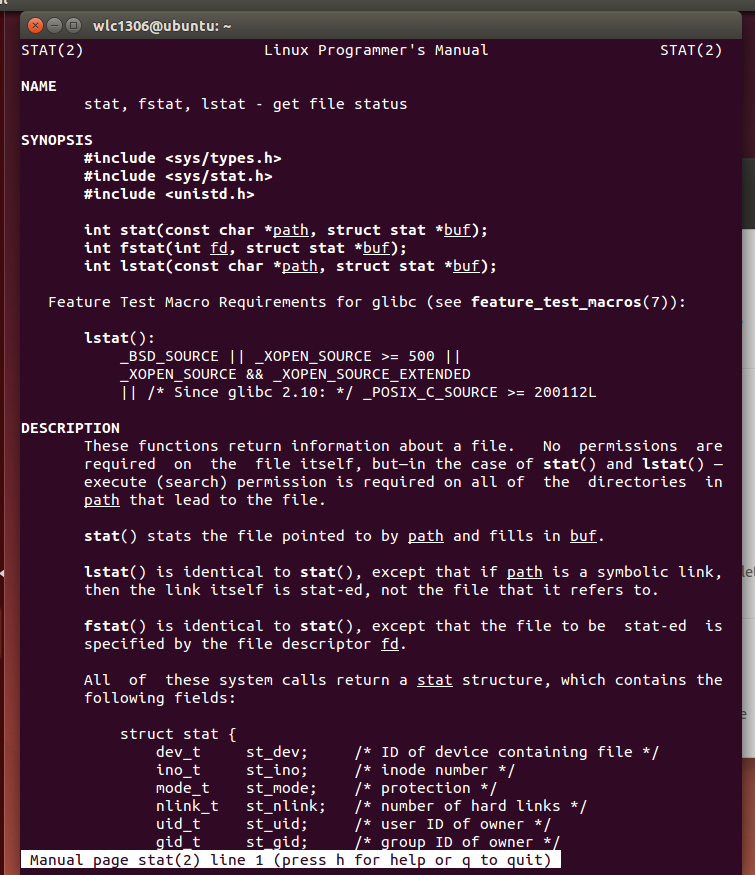Close the terminal window with red button

[35, 26]
